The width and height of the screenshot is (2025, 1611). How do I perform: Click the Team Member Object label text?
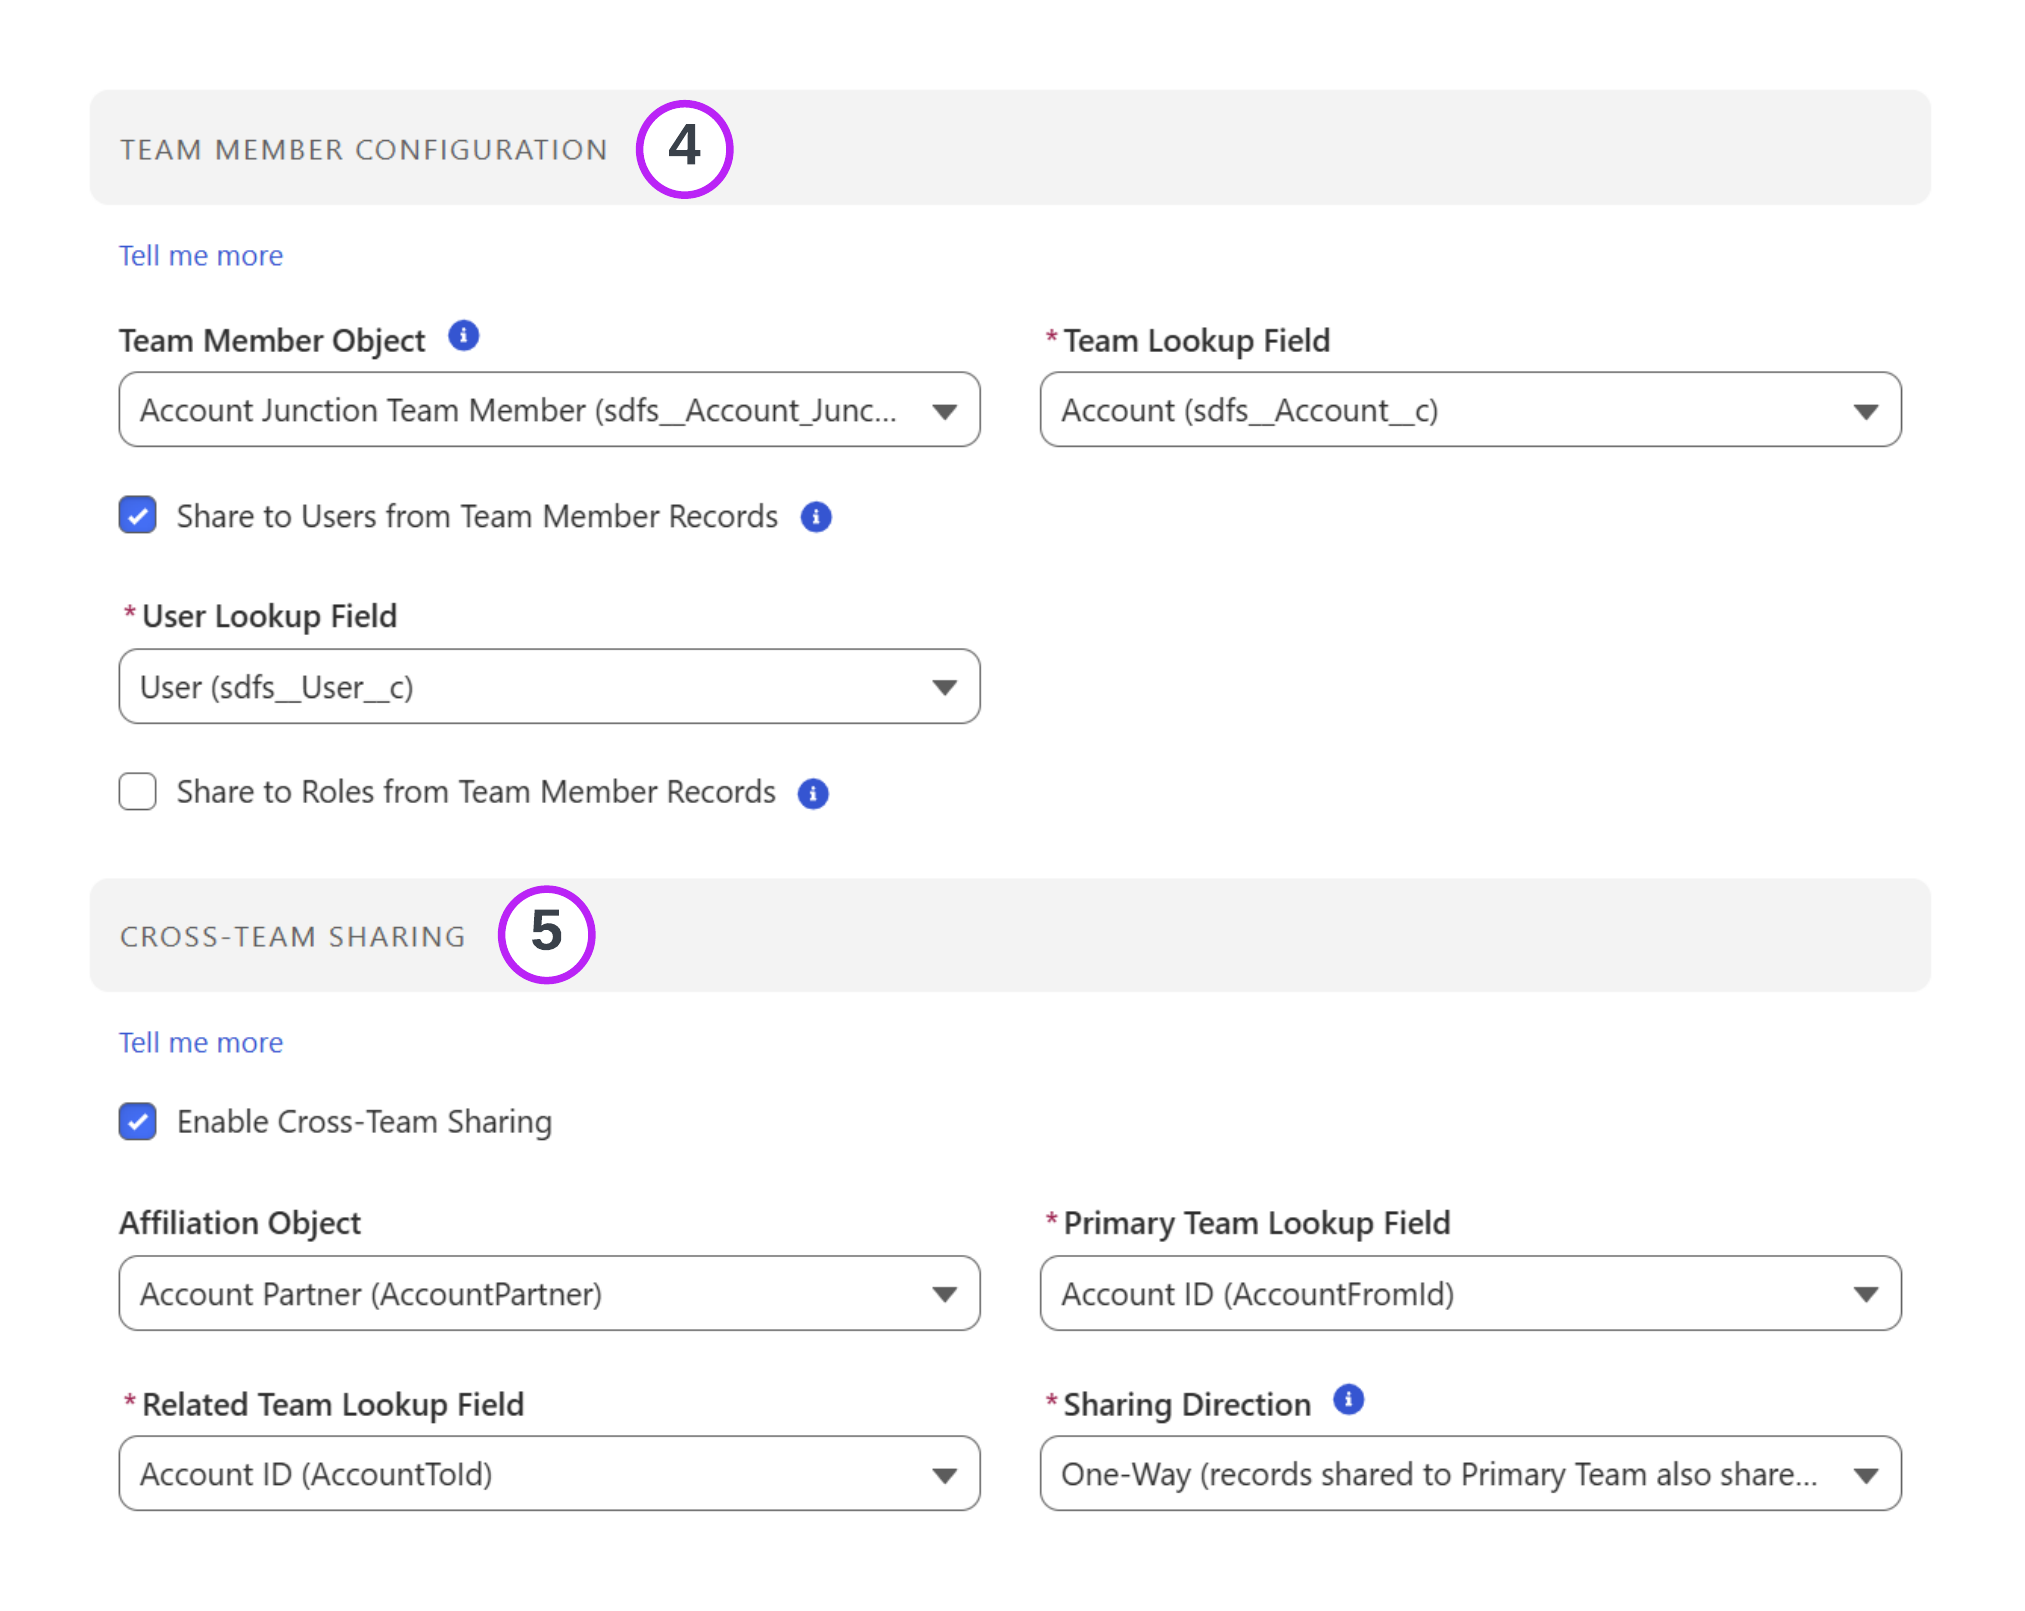[x=272, y=341]
